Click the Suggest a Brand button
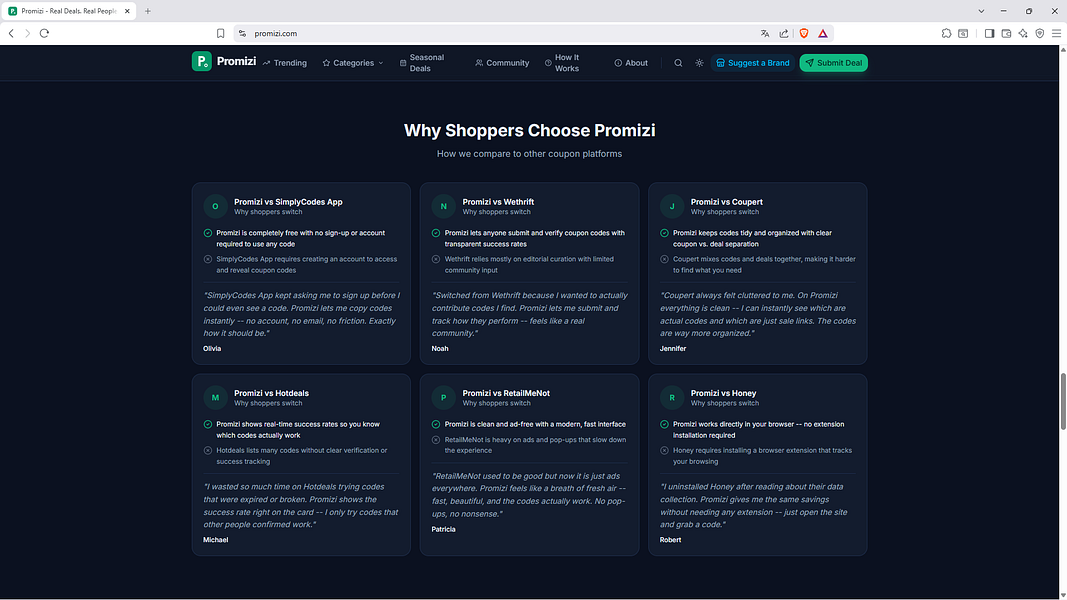The image size is (1067, 600). [x=753, y=63]
